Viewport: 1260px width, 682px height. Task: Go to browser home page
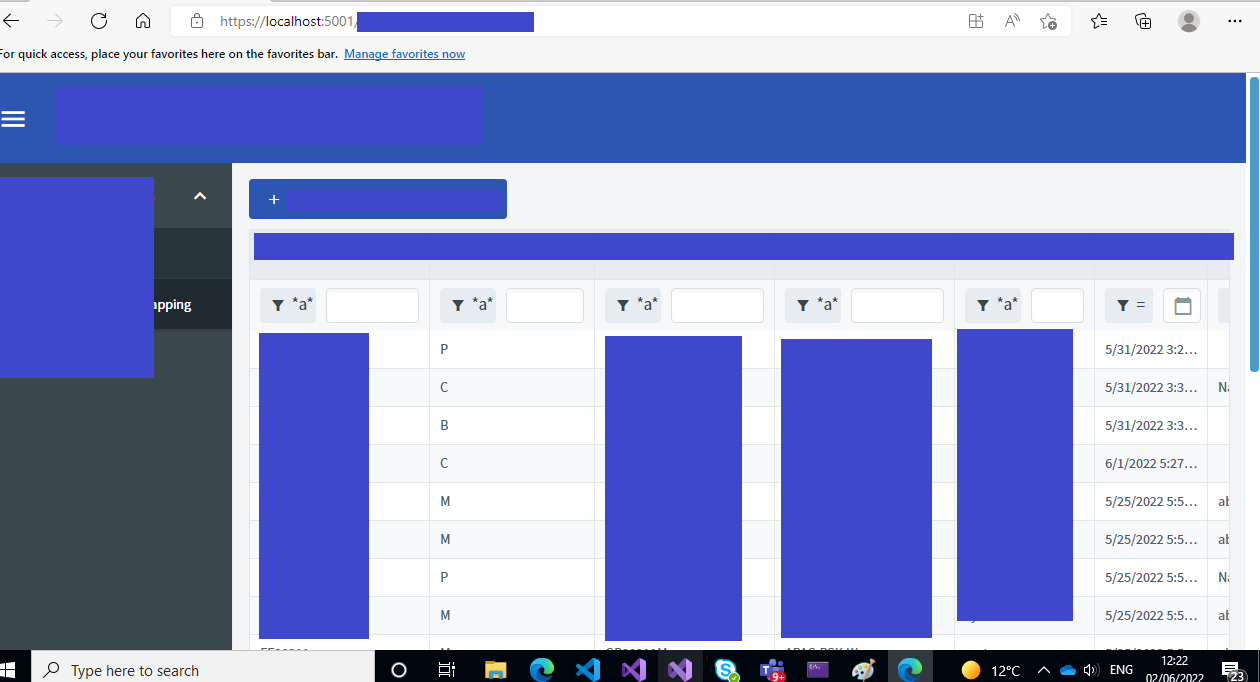pyautogui.click(x=143, y=21)
